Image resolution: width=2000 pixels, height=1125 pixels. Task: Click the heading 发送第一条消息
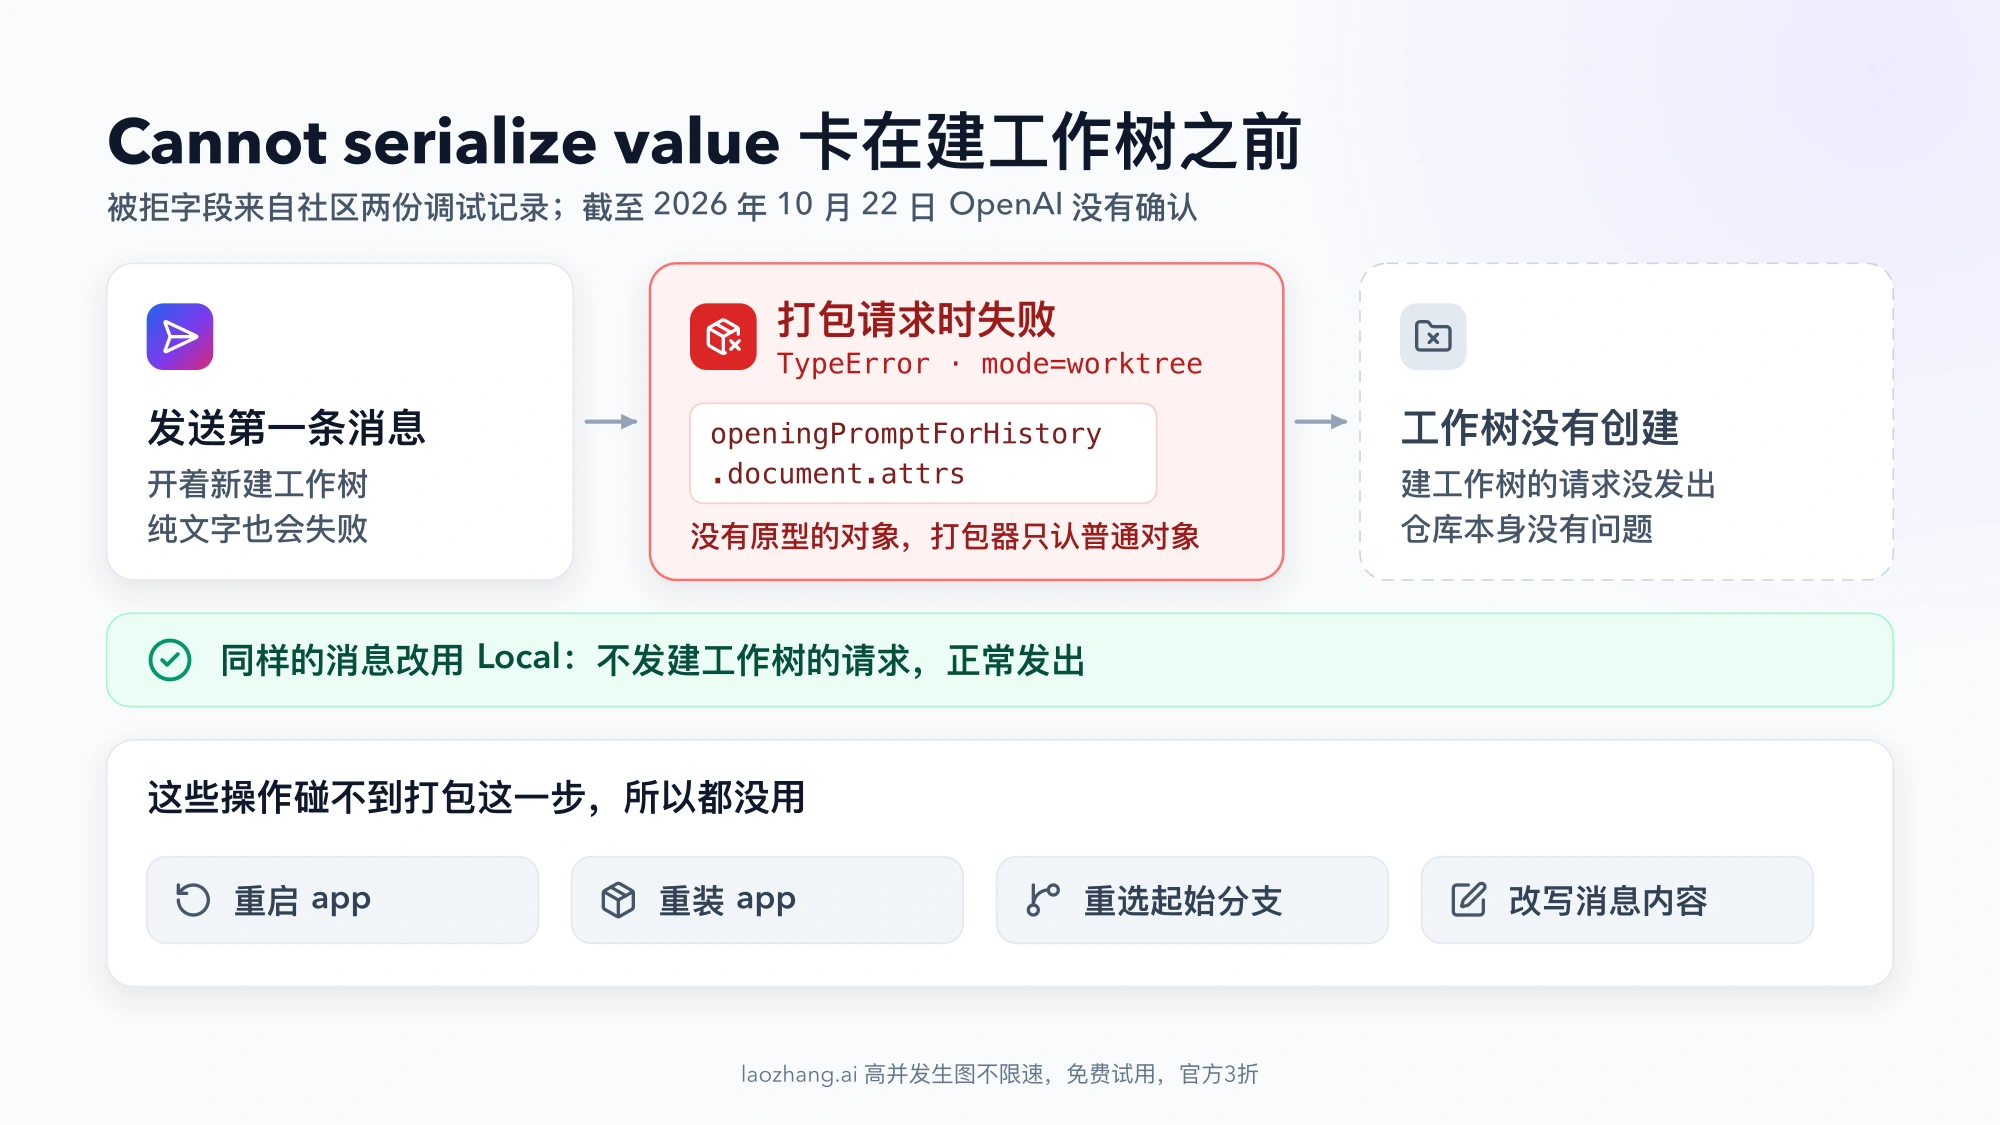coord(287,427)
